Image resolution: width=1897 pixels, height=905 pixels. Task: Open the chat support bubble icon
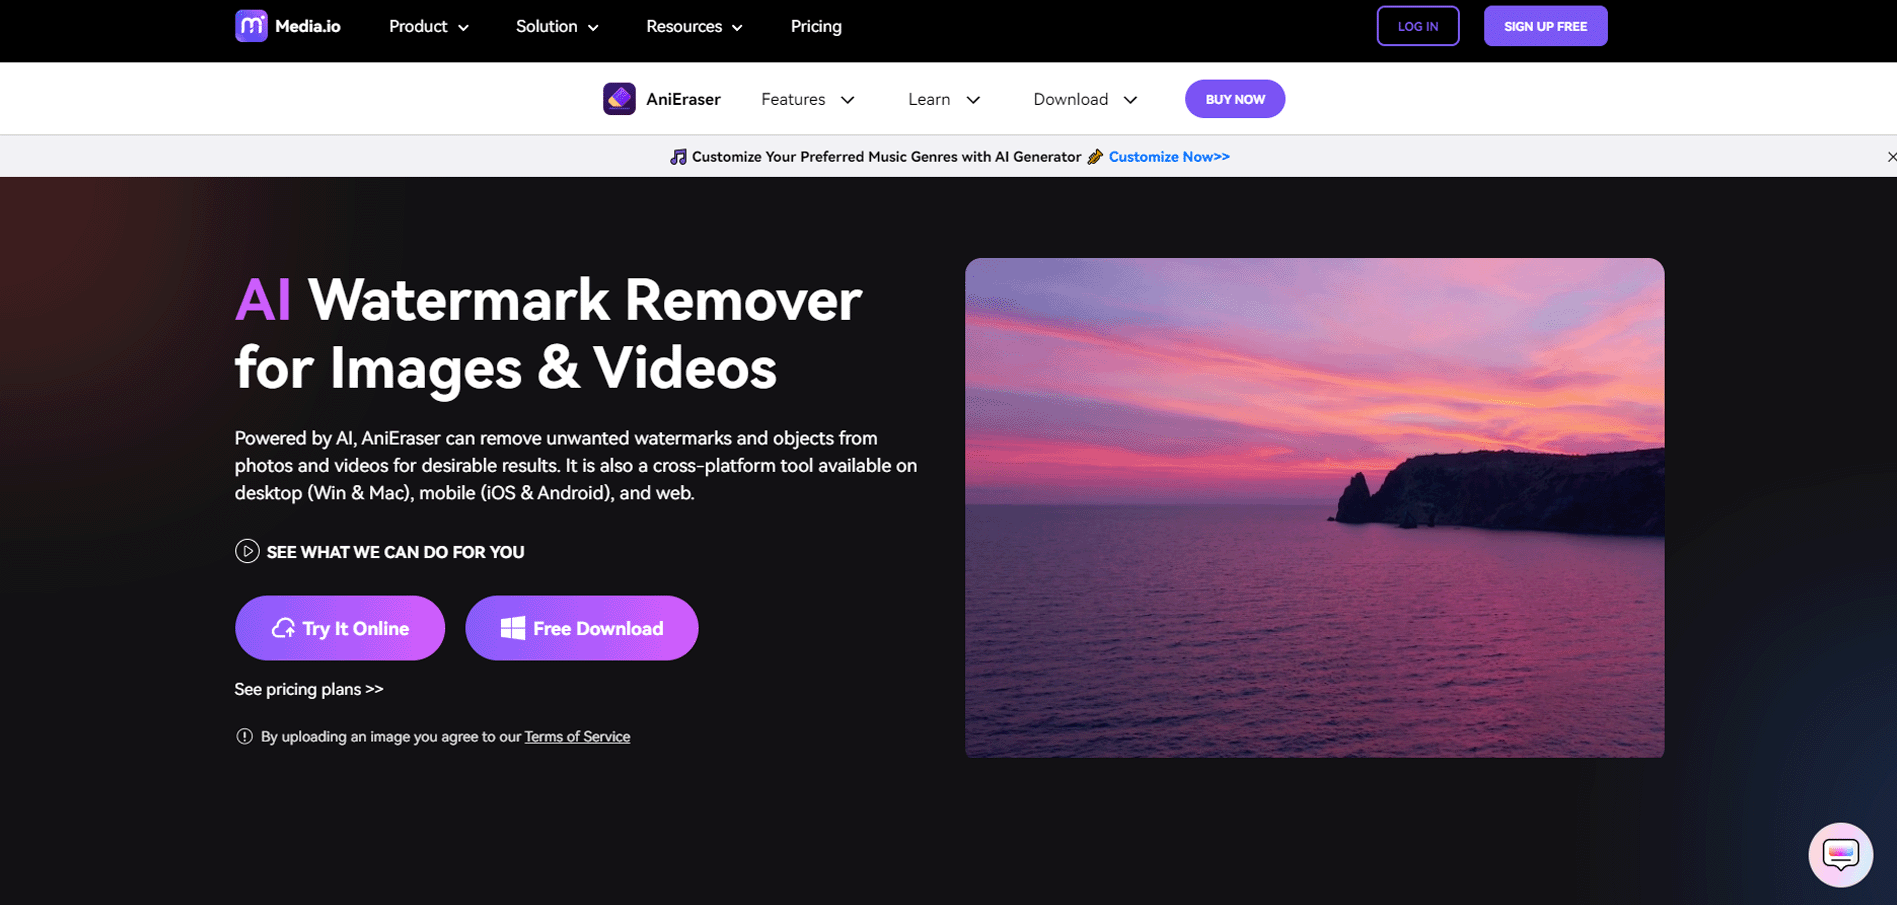click(x=1840, y=855)
